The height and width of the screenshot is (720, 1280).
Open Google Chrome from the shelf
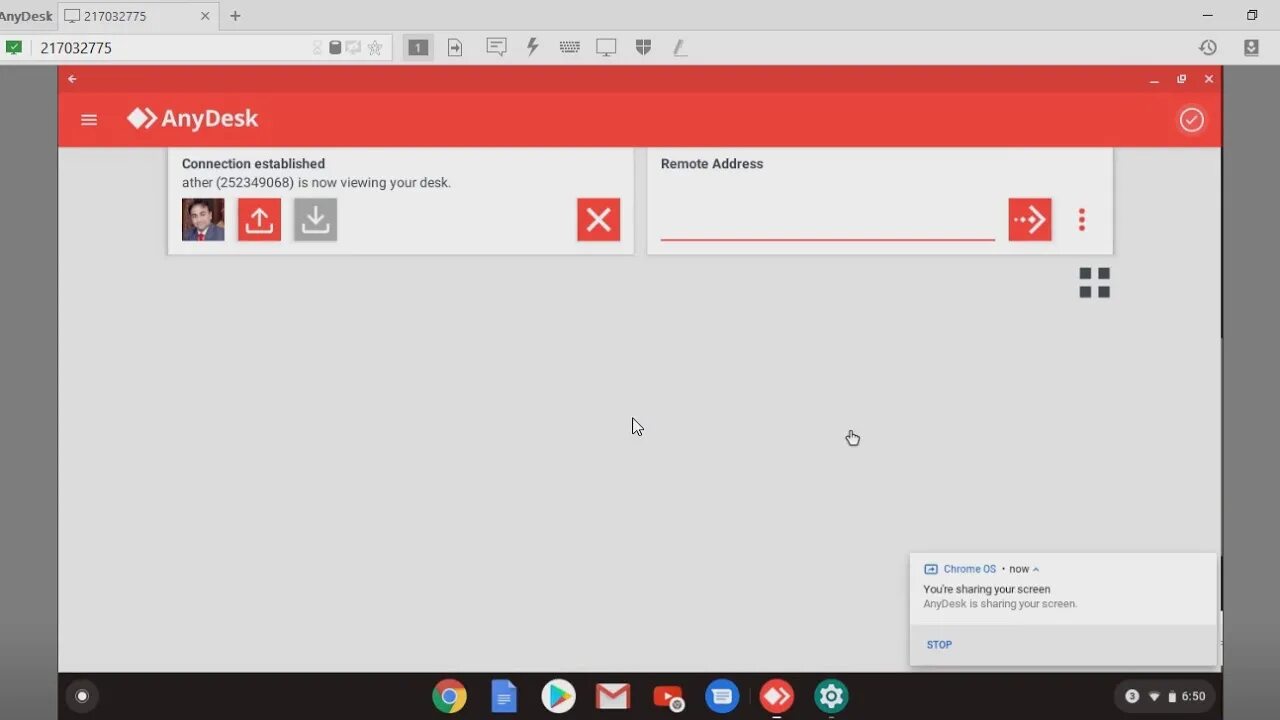(x=449, y=696)
